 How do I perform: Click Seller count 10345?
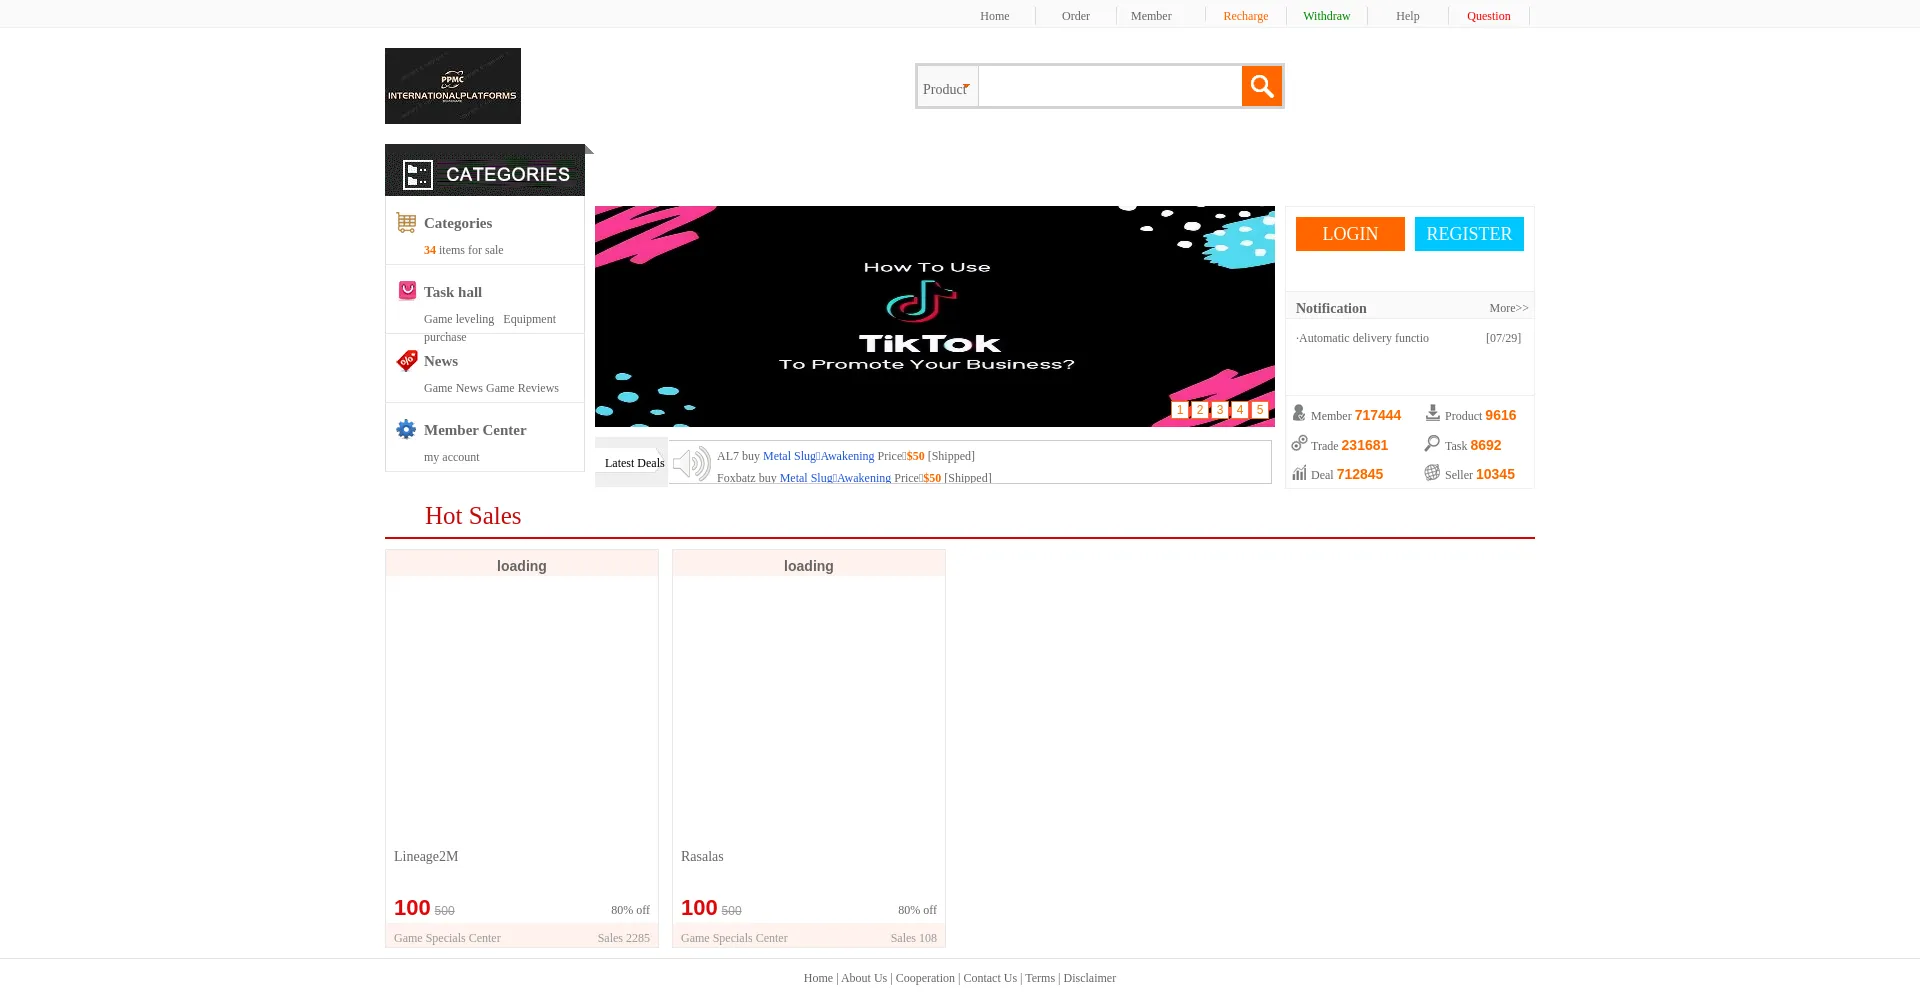[x=1495, y=474]
